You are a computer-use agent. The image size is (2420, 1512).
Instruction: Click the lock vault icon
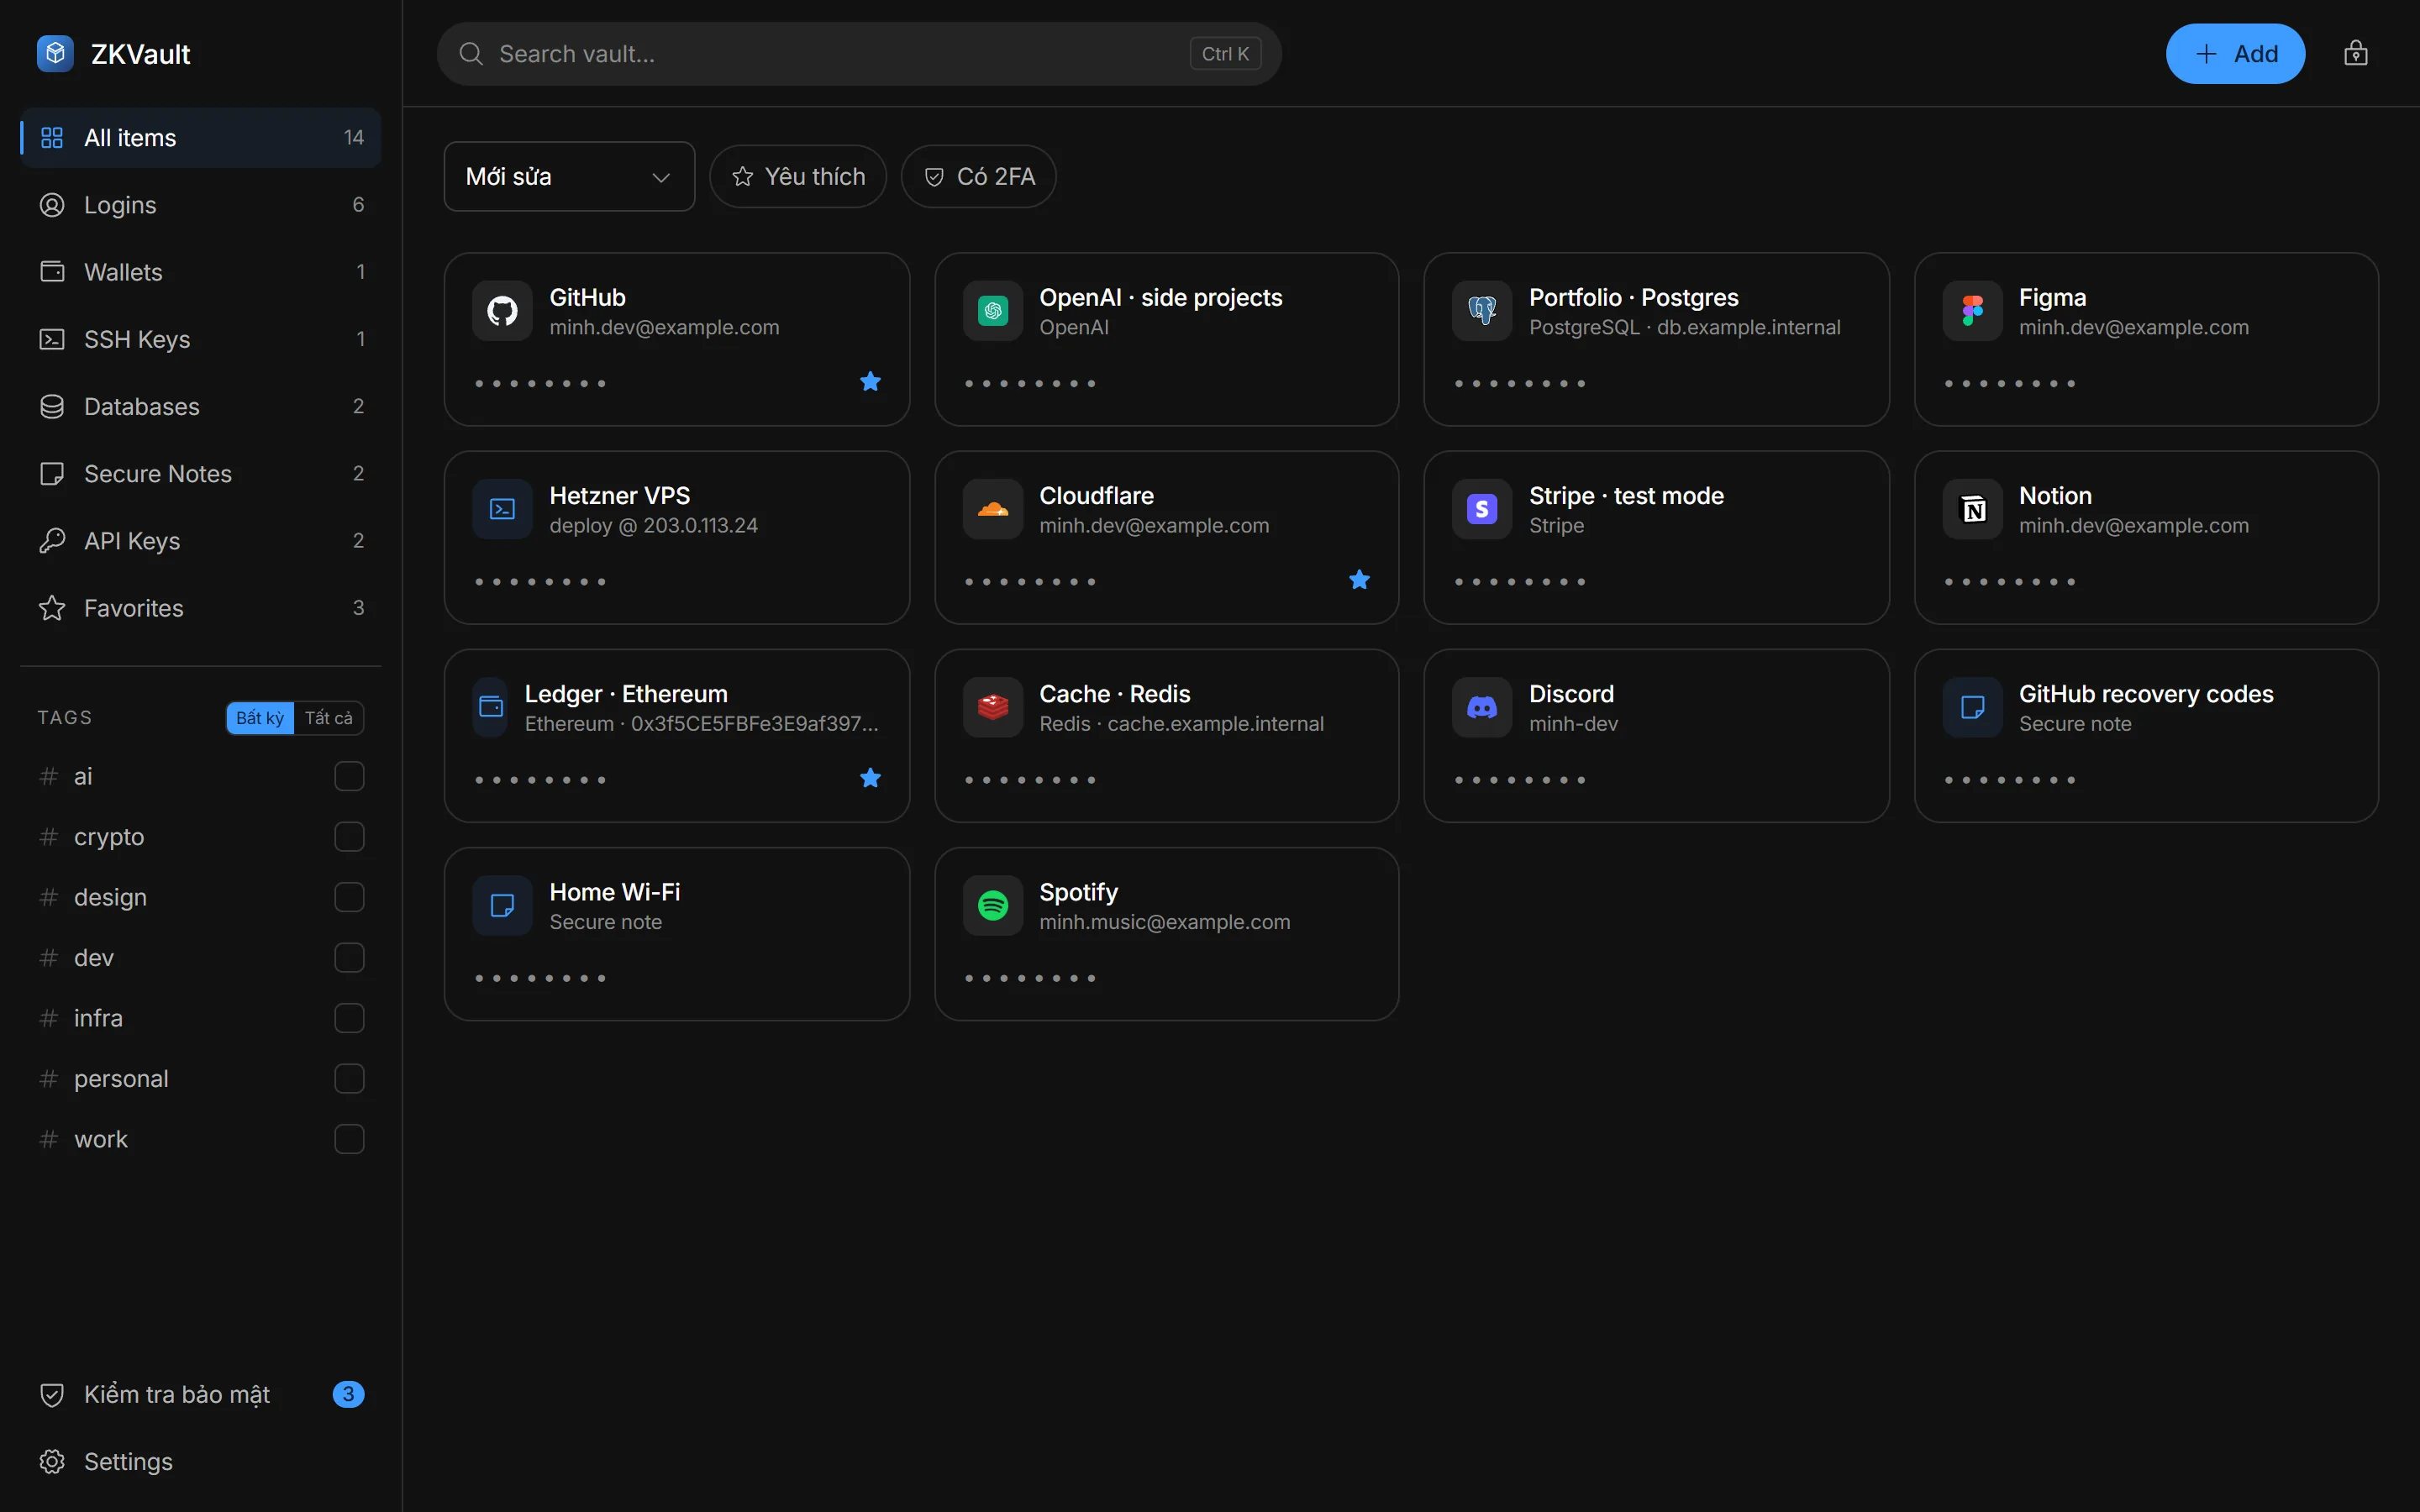[x=2355, y=53]
